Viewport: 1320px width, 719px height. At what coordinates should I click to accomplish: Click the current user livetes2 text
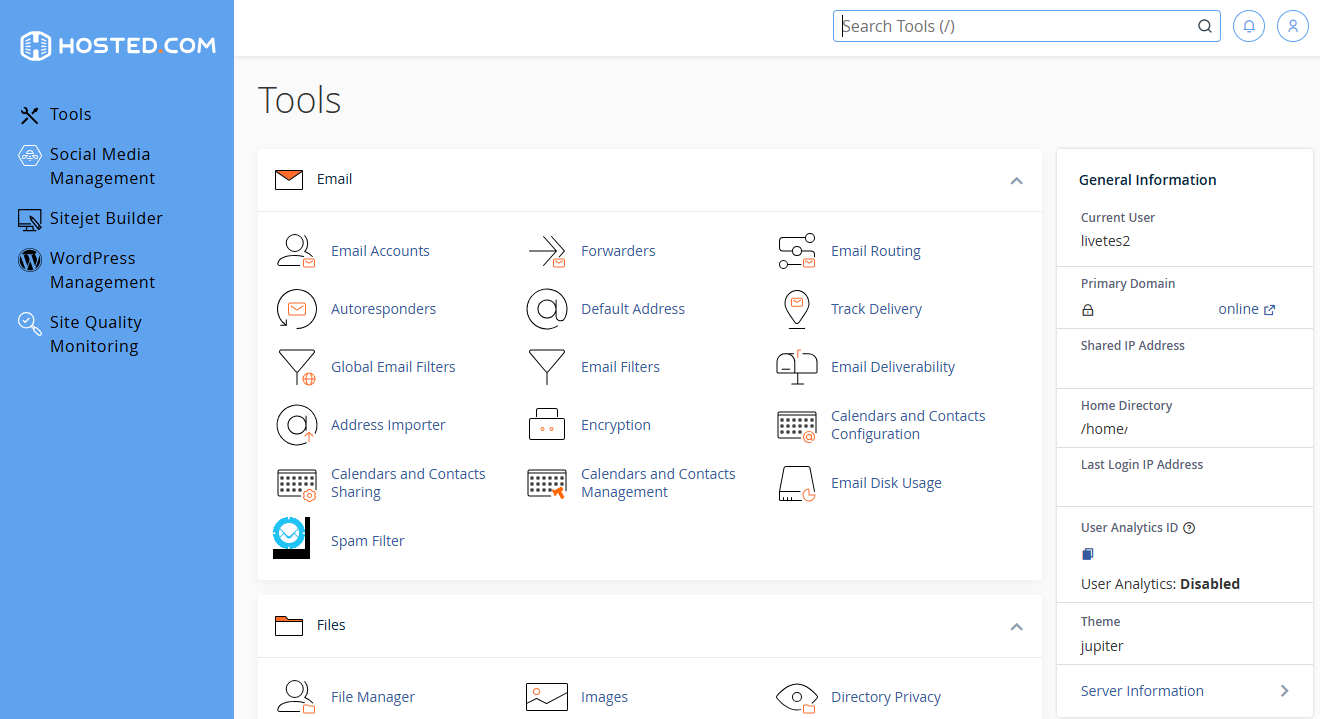tap(1105, 241)
